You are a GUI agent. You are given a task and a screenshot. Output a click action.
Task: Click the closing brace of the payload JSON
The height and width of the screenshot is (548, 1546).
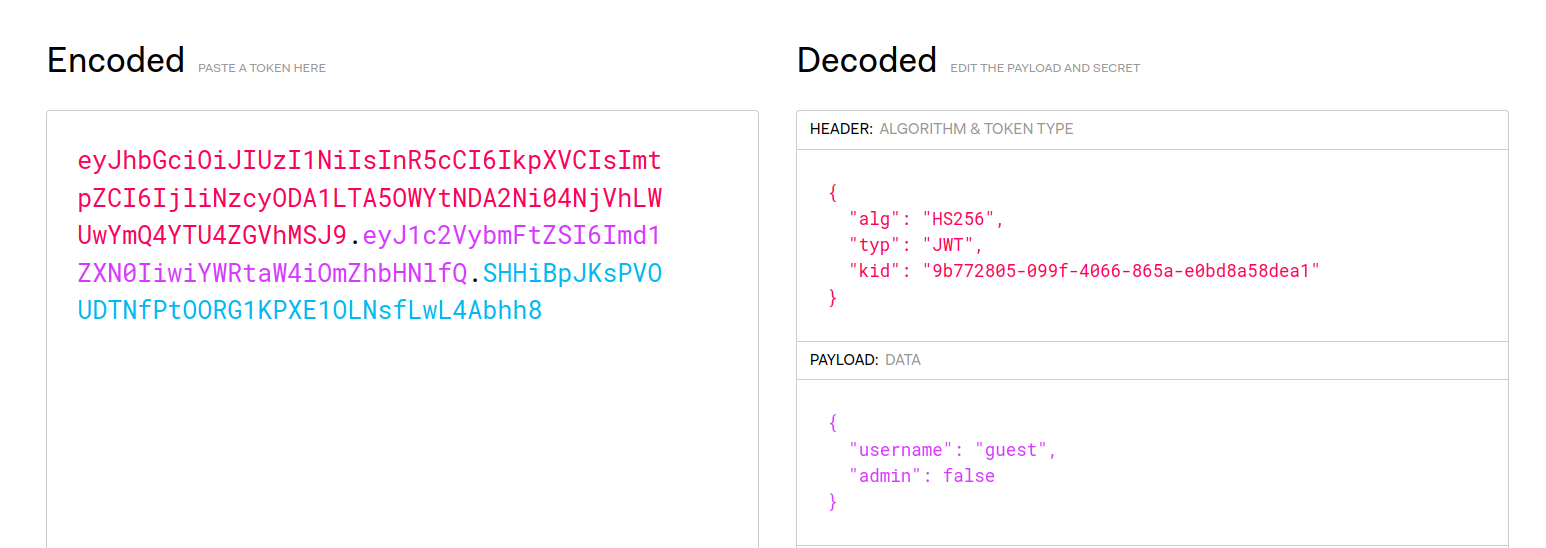tap(834, 502)
